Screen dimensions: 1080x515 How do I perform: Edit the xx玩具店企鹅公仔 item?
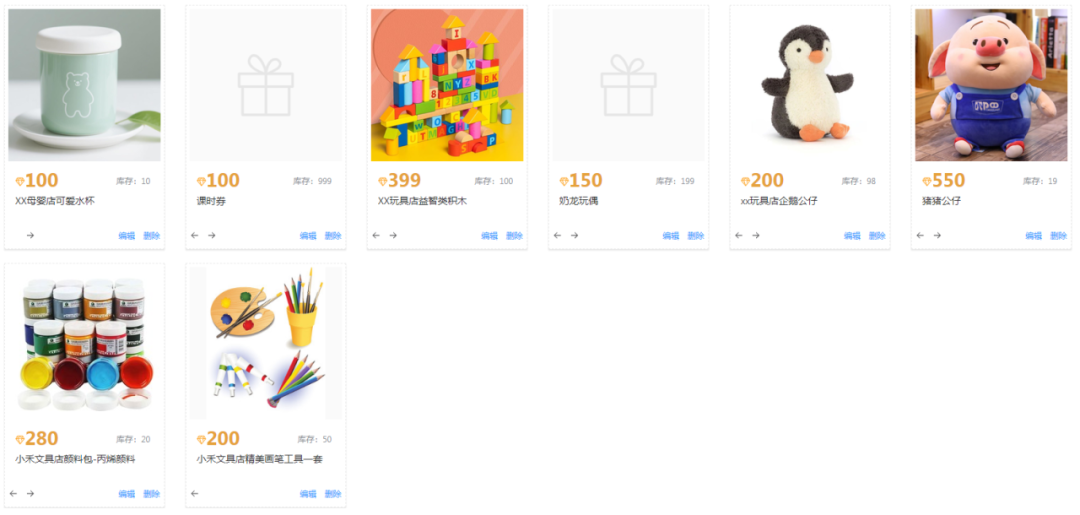(x=852, y=235)
